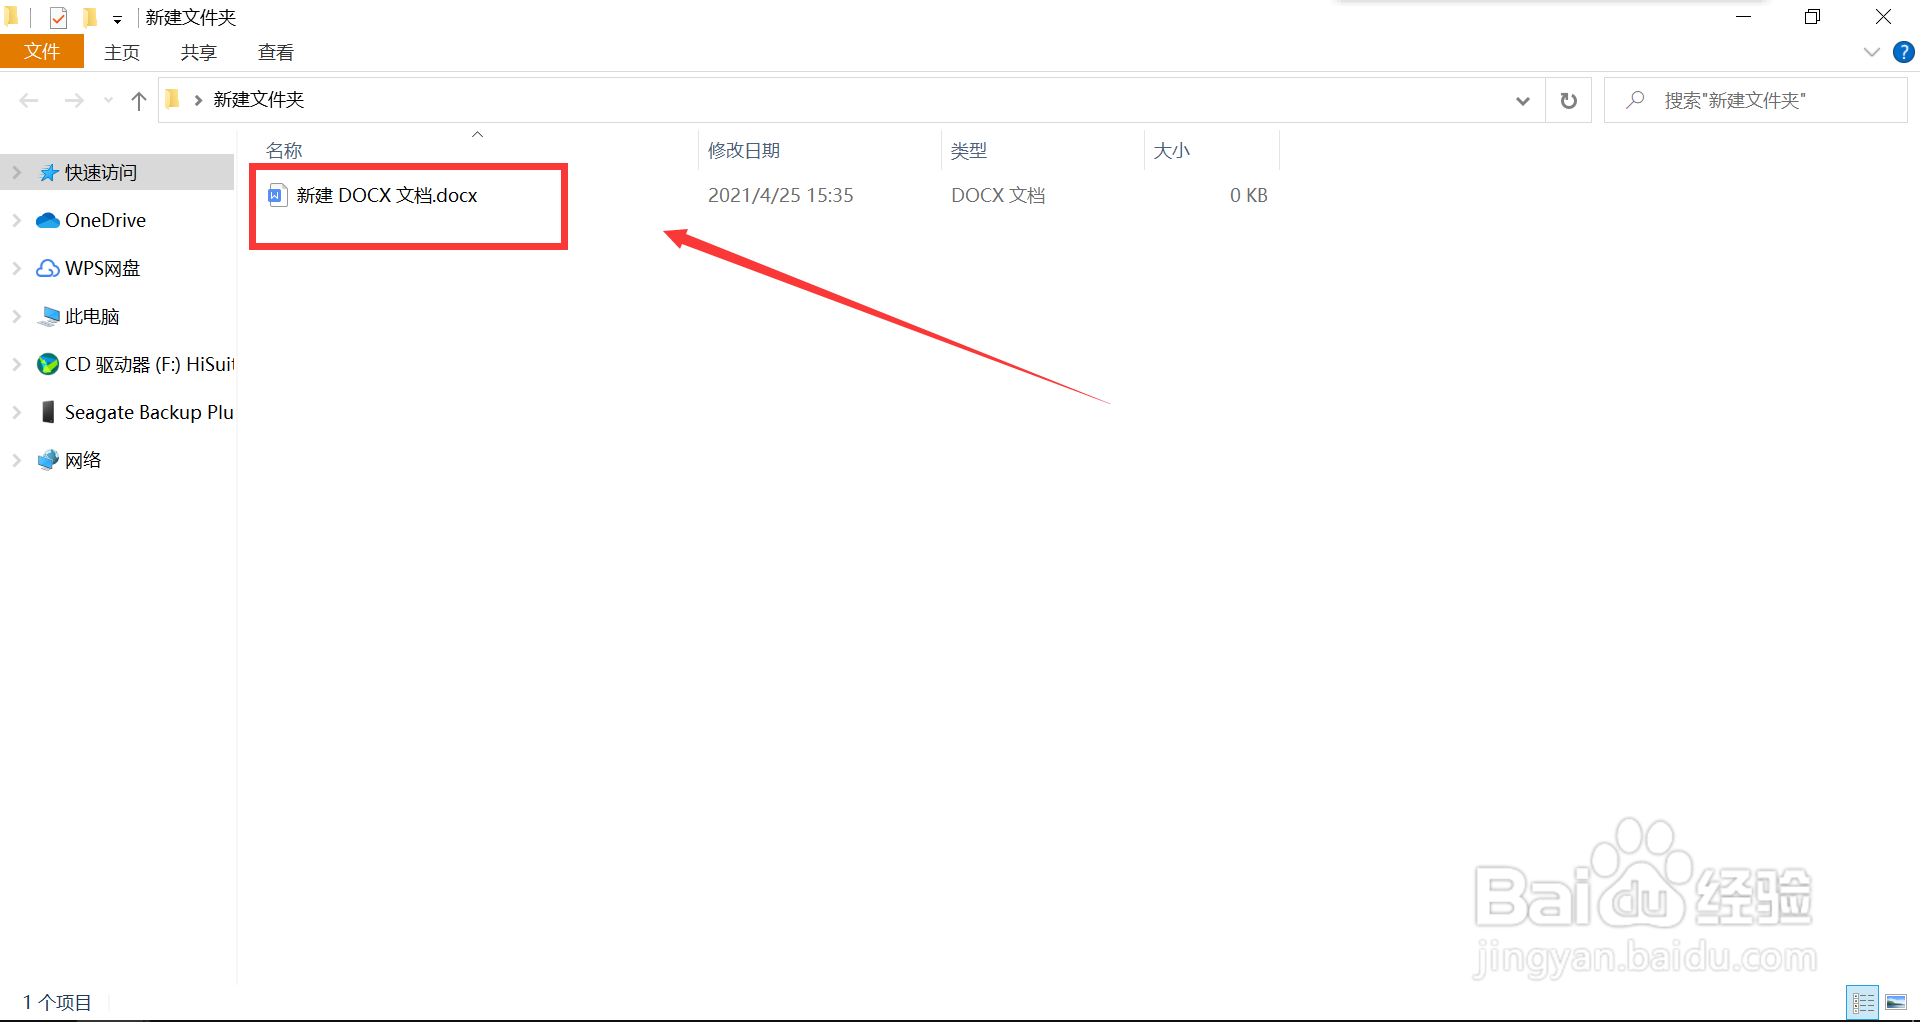Click the WPS网盘 cloud icon
The height and width of the screenshot is (1022, 1920).
[x=48, y=268]
